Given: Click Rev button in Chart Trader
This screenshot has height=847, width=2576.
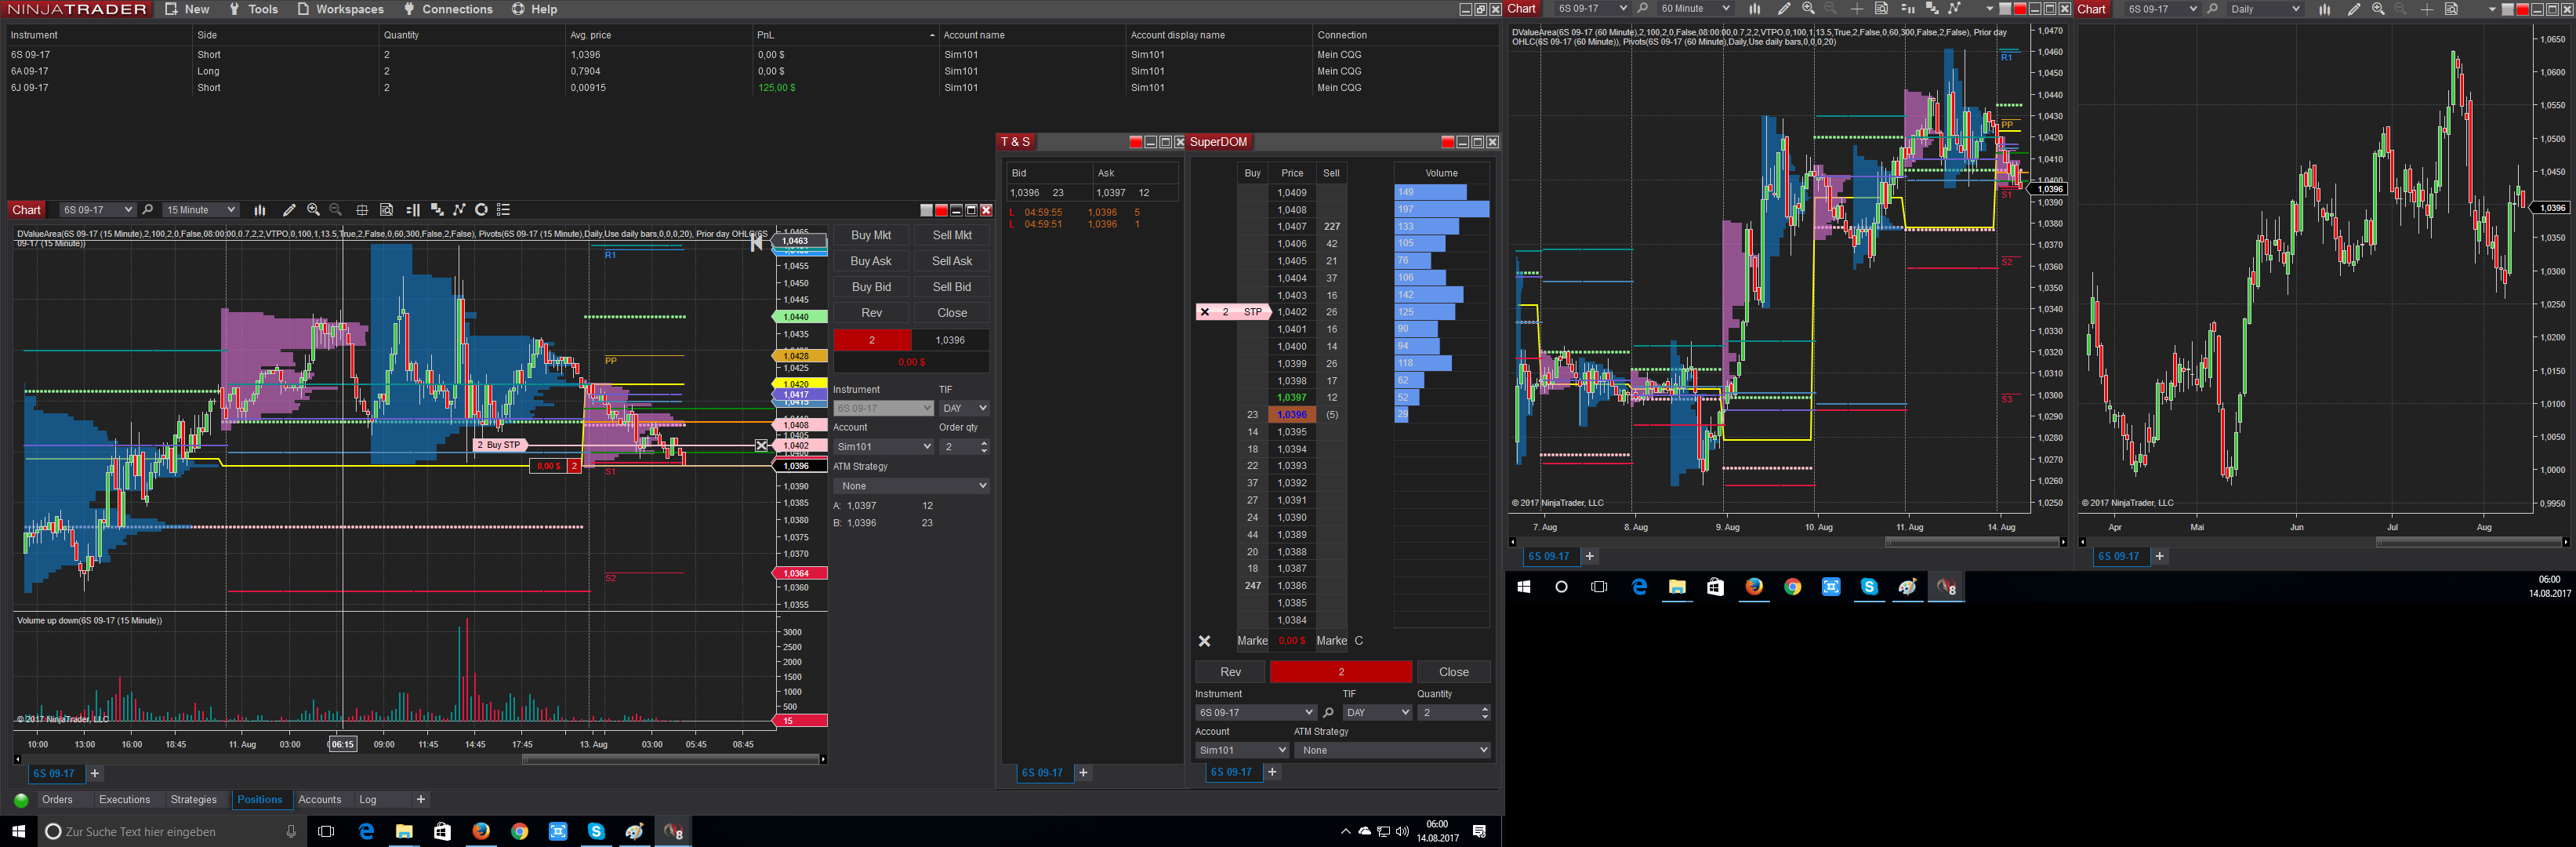Looking at the screenshot, I should 871,313.
